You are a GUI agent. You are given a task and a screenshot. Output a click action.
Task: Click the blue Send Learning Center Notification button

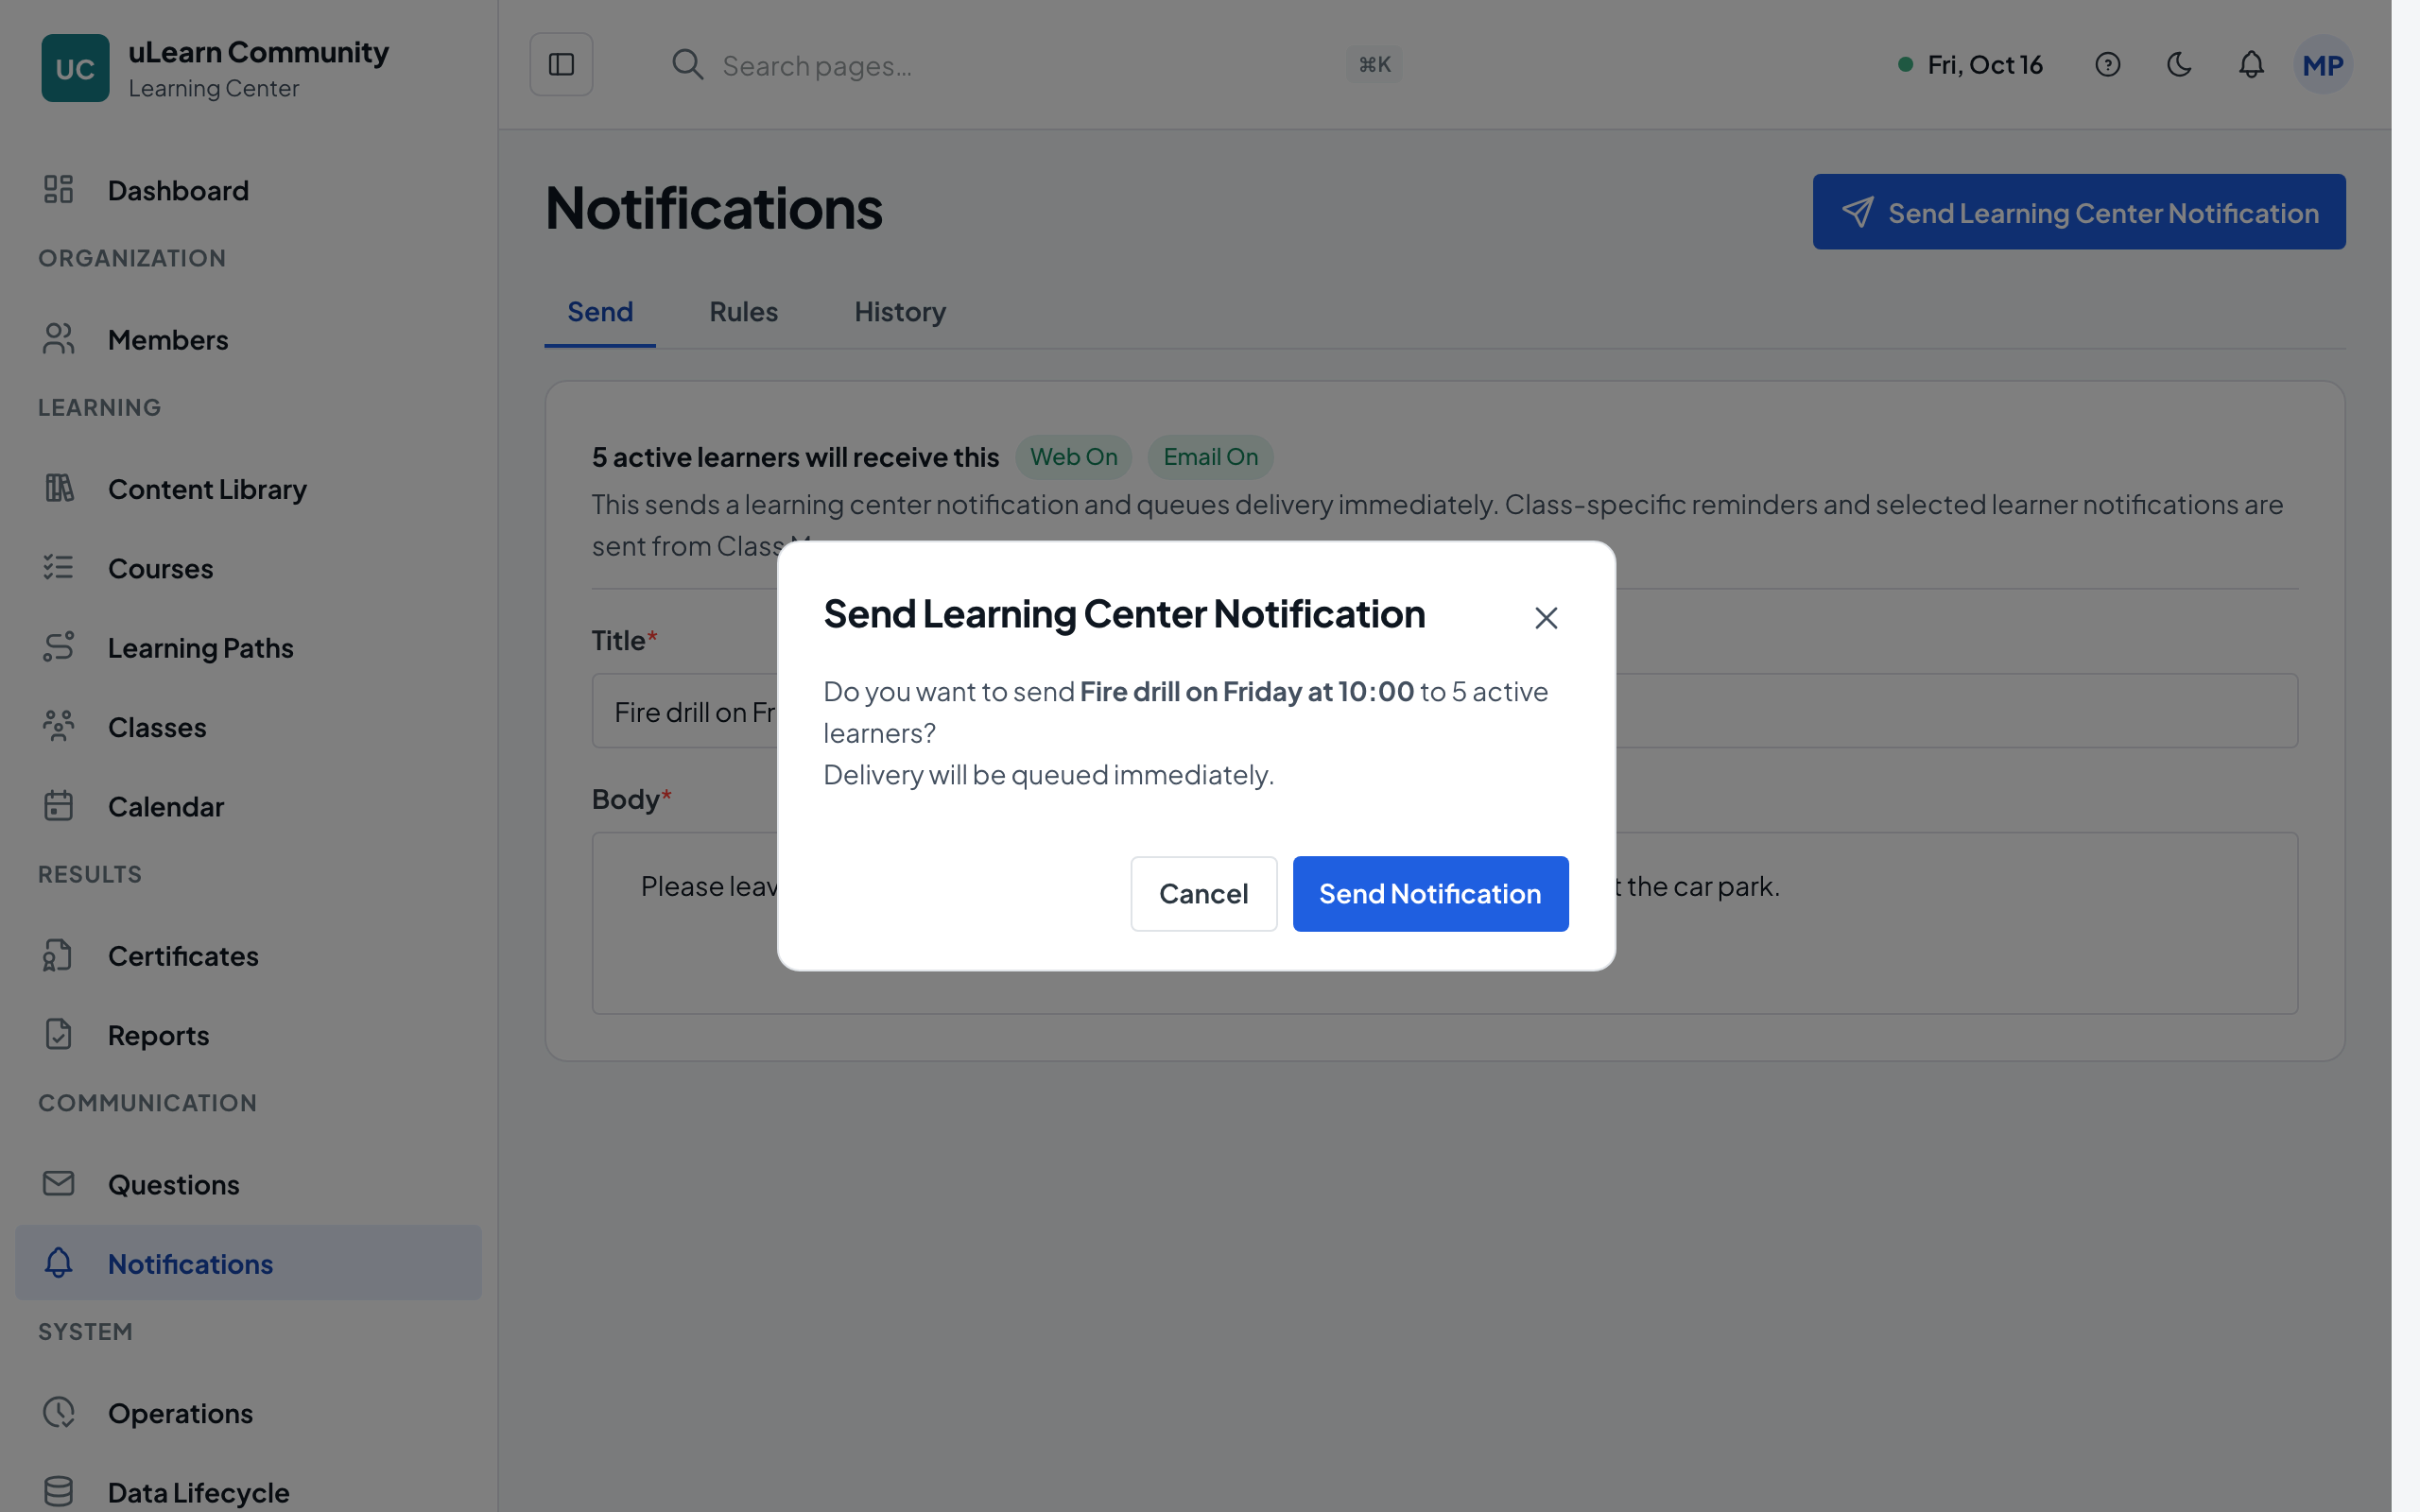click(x=2079, y=212)
